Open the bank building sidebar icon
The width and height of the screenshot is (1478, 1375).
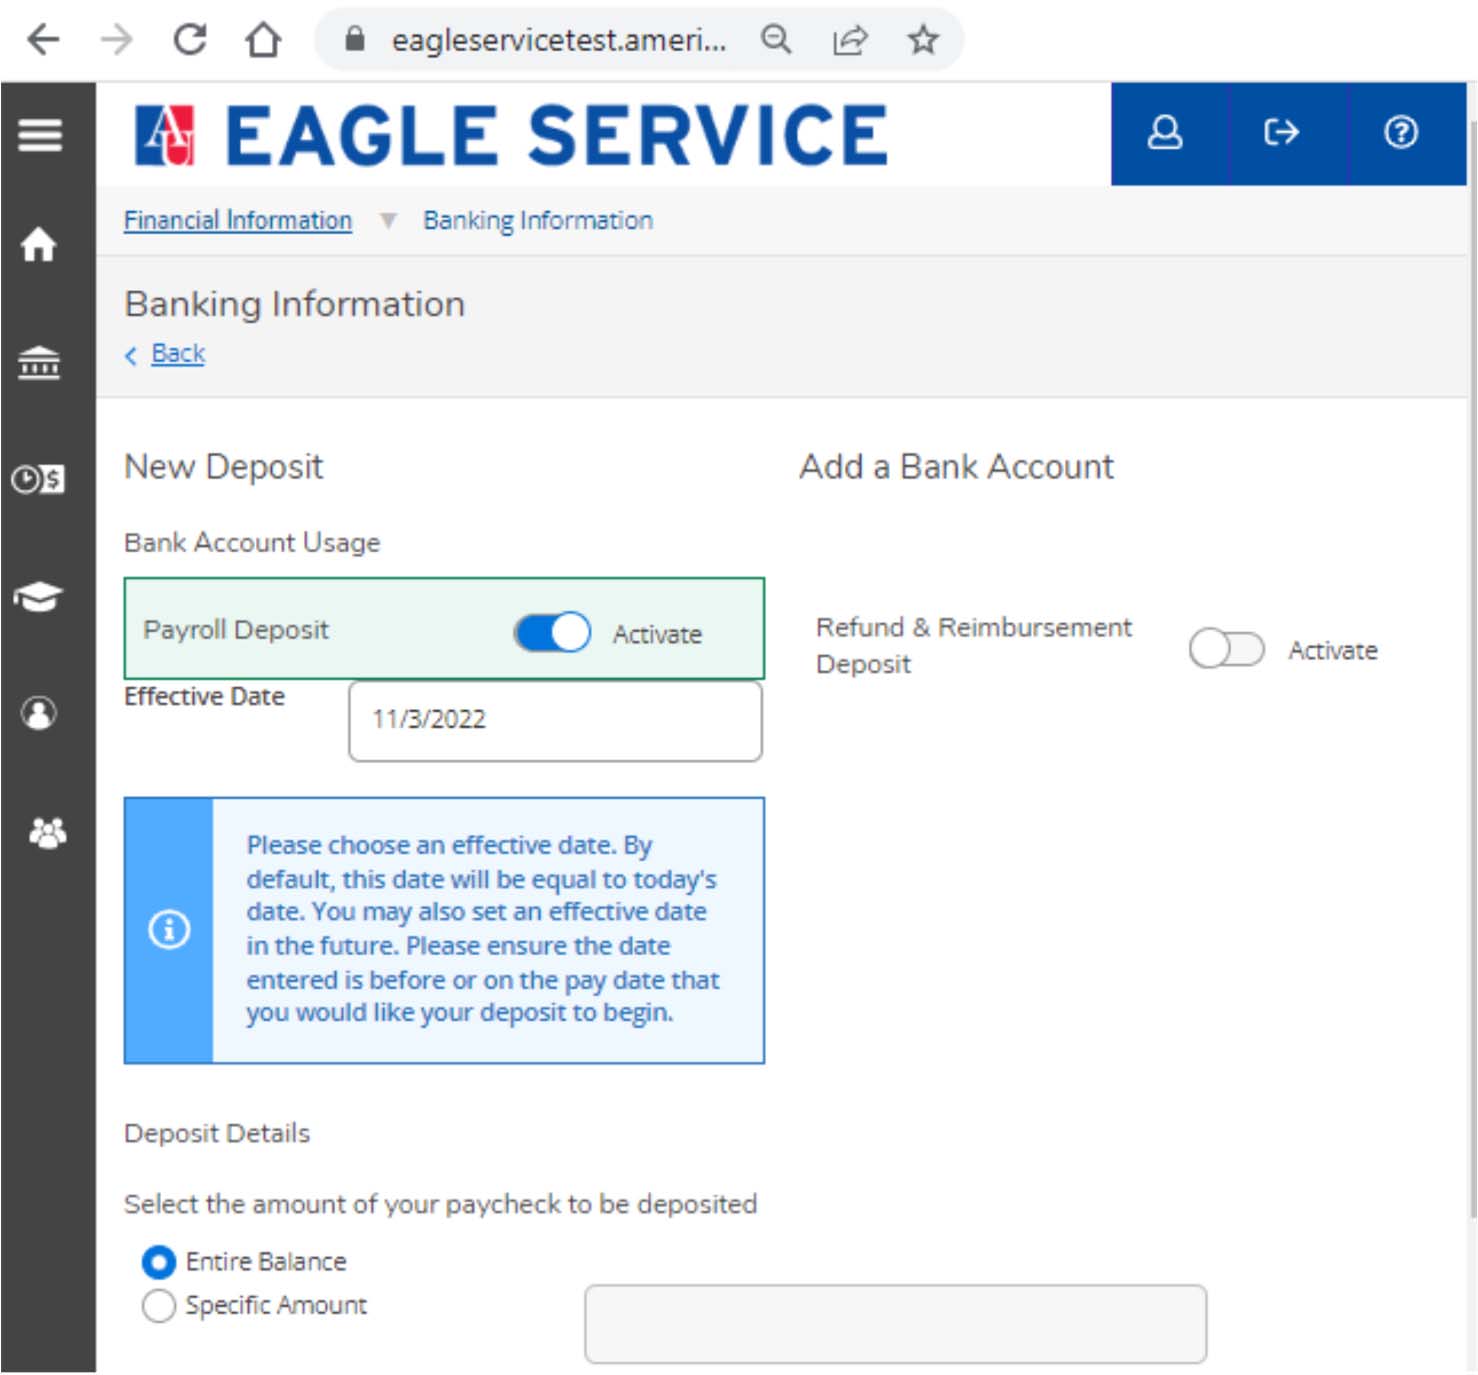[x=39, y=362]
